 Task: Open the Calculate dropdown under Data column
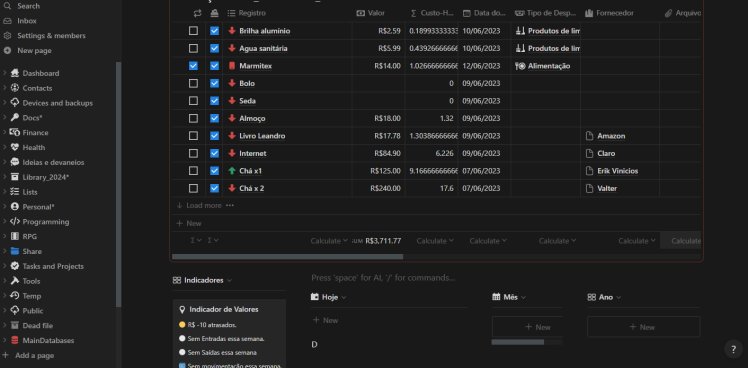click(x=488, y=241)
